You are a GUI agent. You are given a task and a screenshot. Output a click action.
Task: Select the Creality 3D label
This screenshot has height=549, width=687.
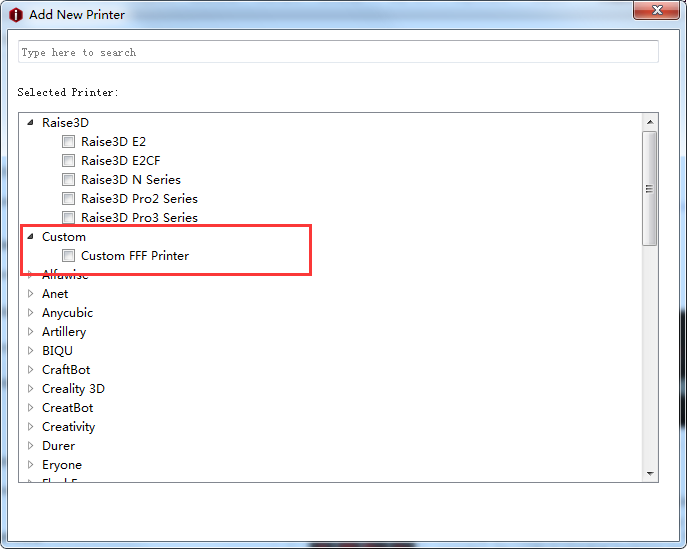[73, 389]
